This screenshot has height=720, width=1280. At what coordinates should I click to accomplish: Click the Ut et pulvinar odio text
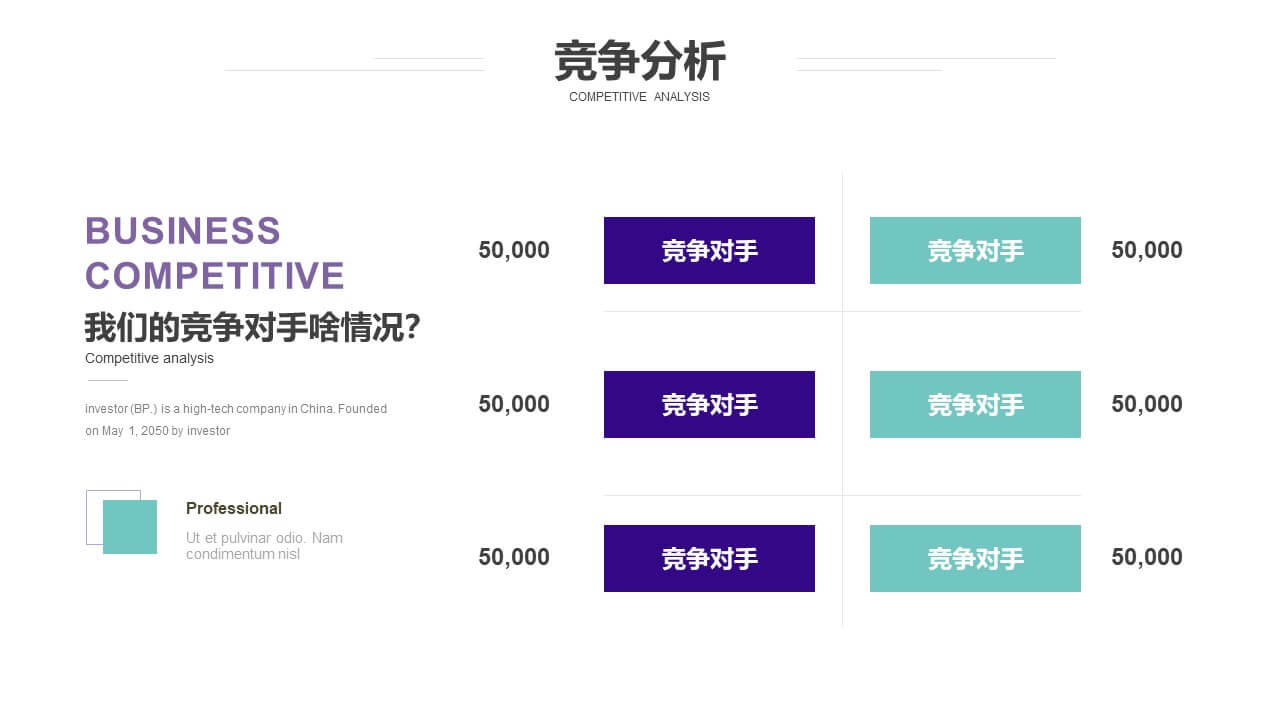264,546
